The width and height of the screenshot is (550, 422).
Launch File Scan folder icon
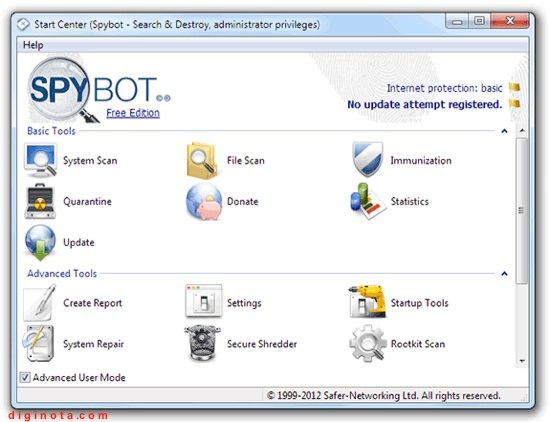point(203,160)
